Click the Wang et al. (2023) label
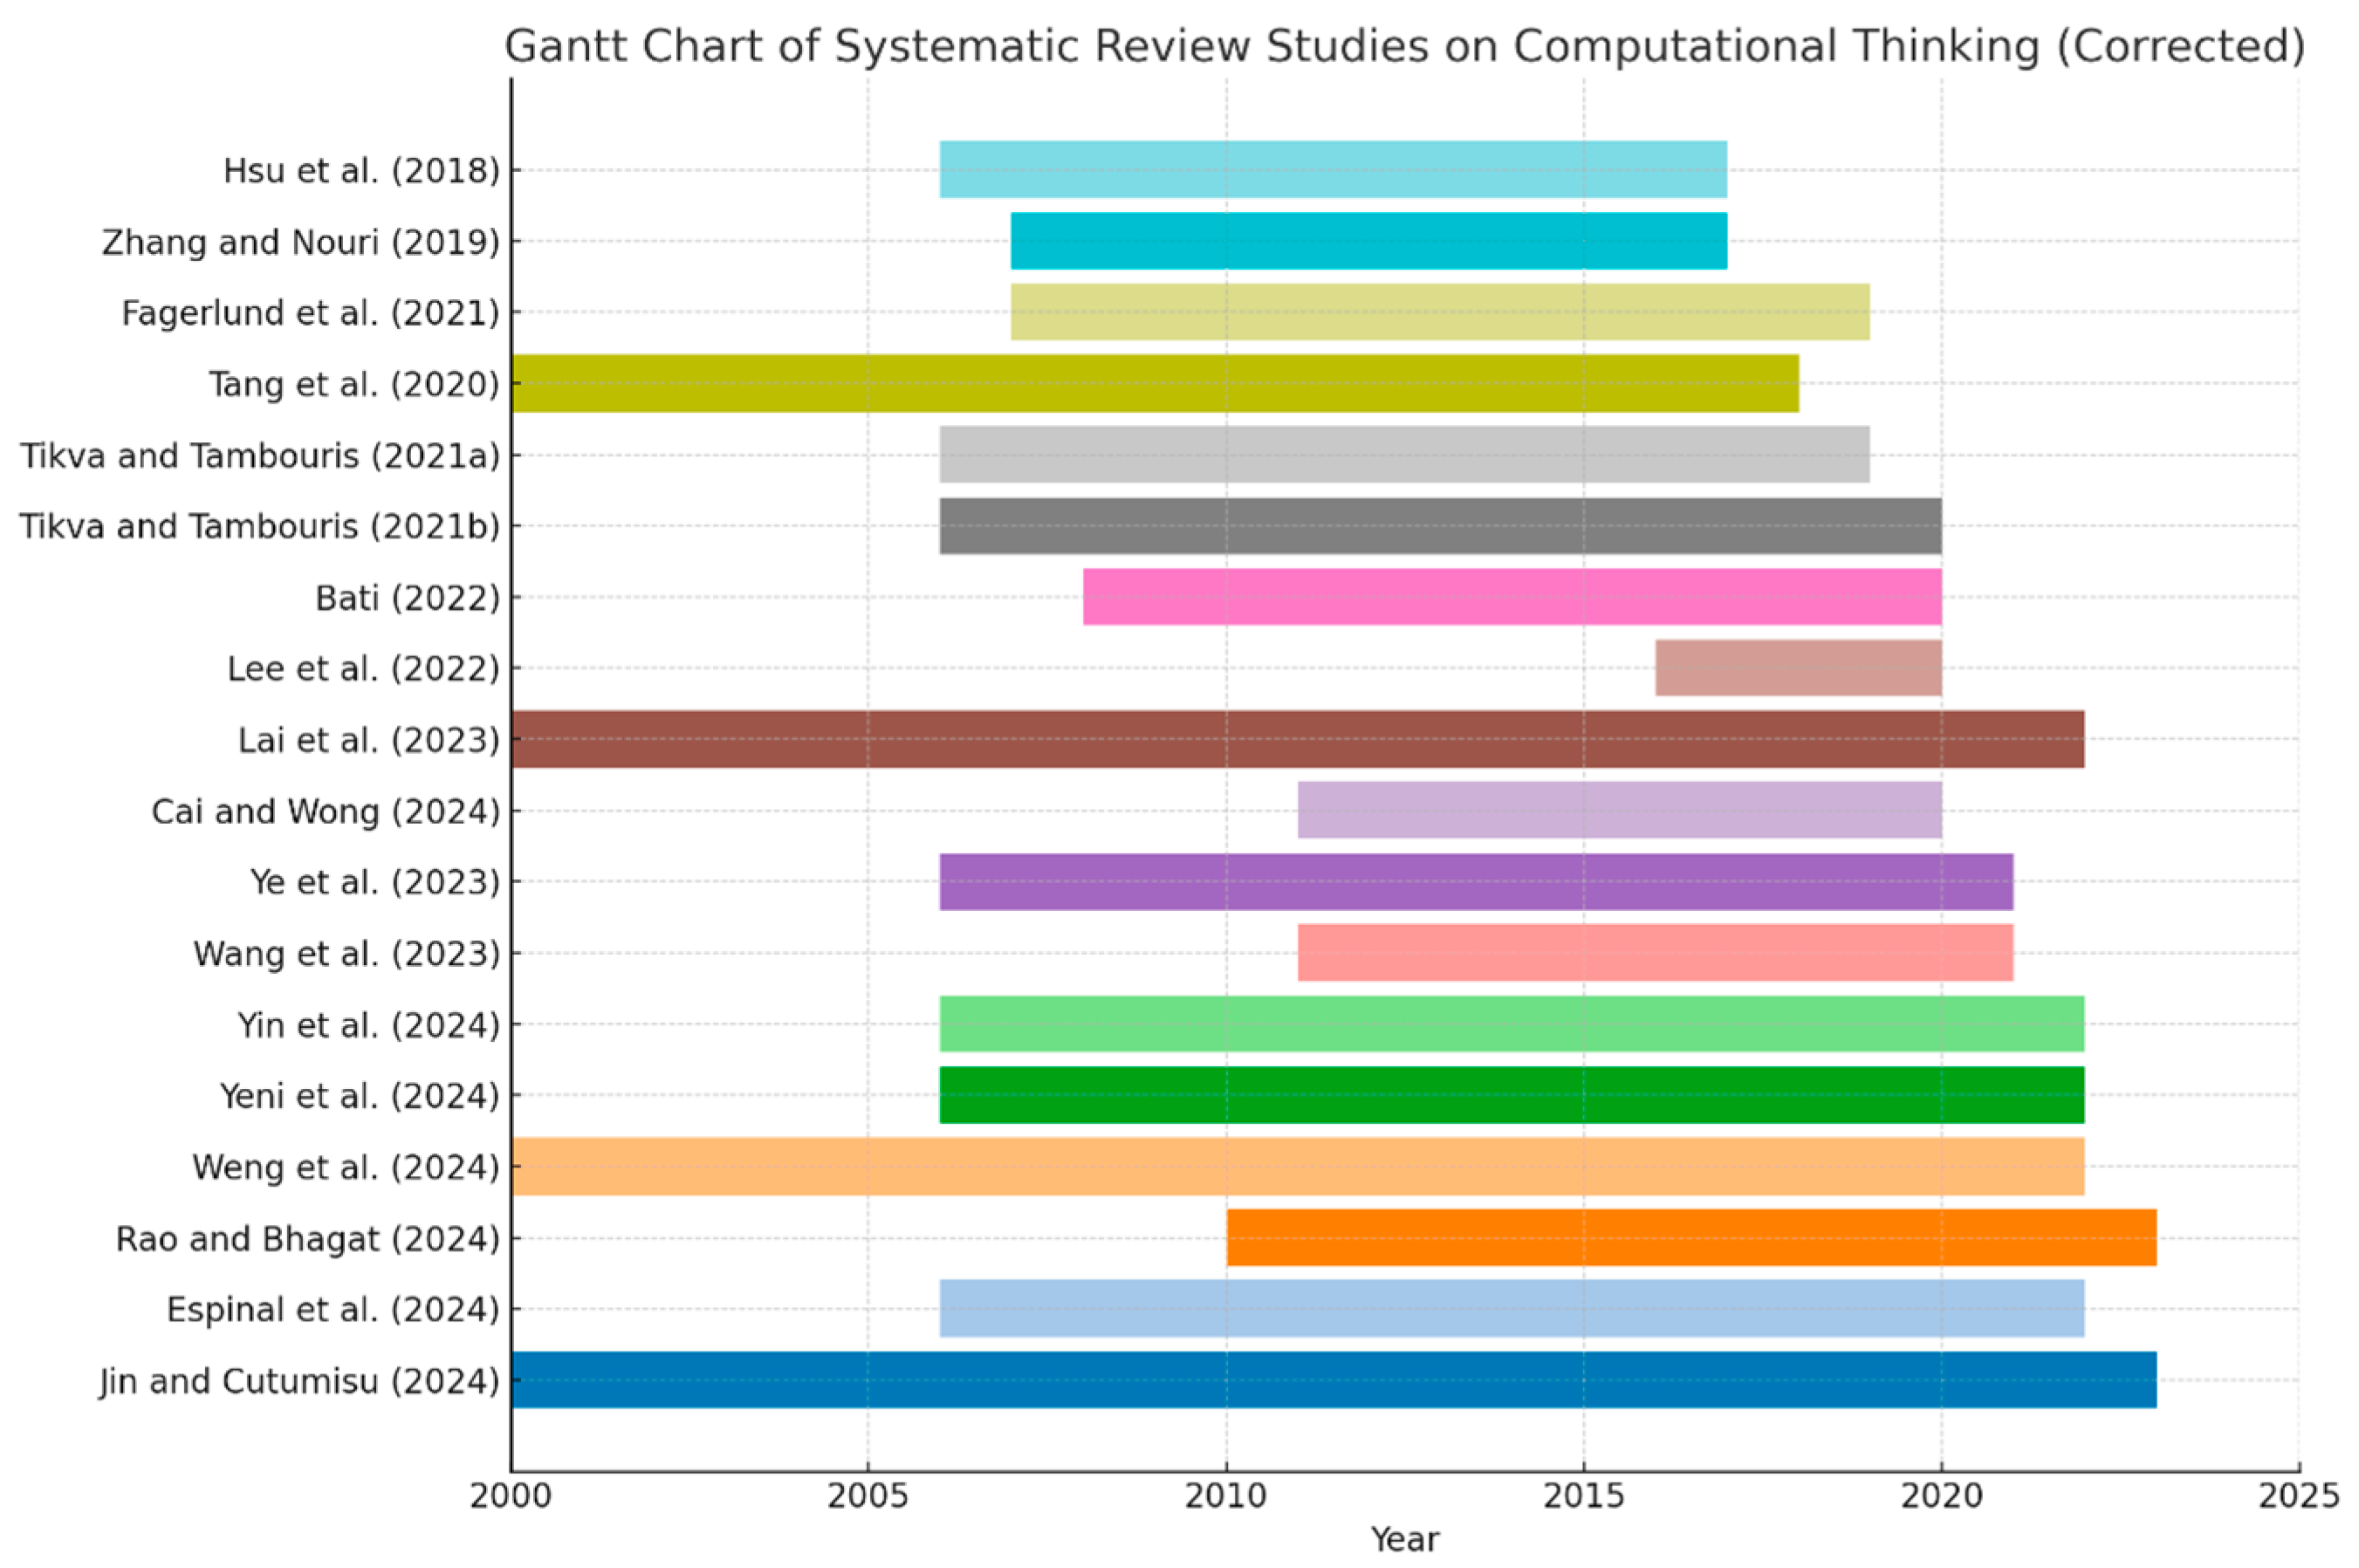Screen dimensions: 2359x1568 [346, 954]
